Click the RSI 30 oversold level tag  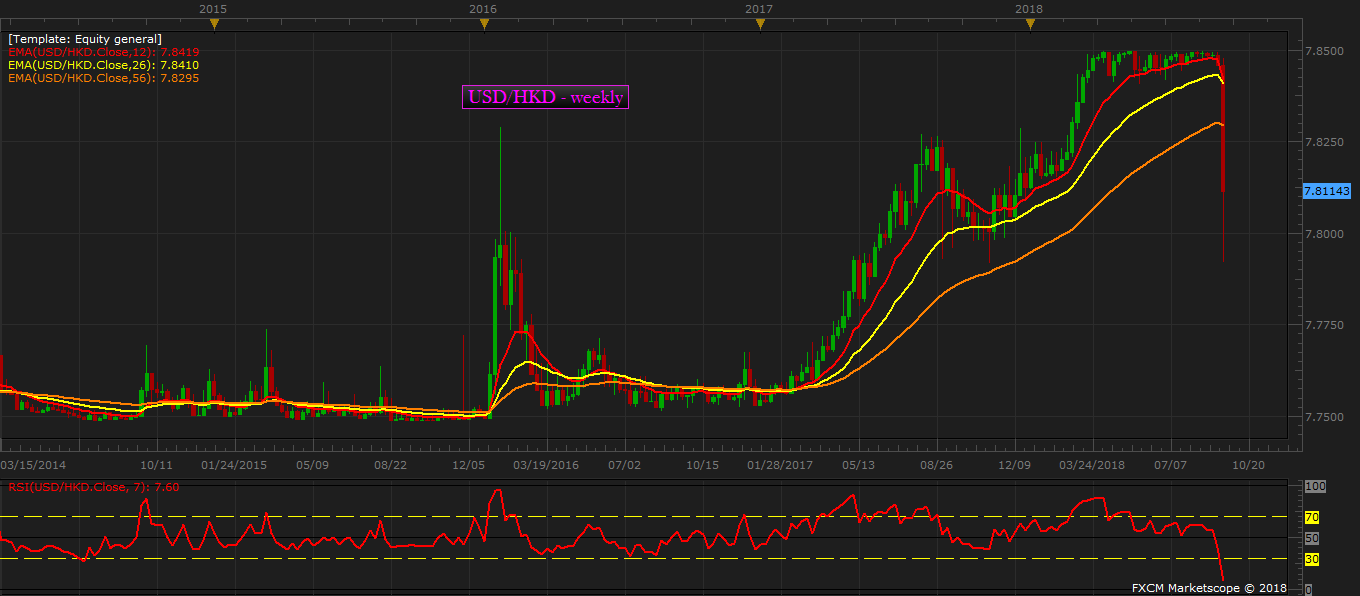point(1312,559)
